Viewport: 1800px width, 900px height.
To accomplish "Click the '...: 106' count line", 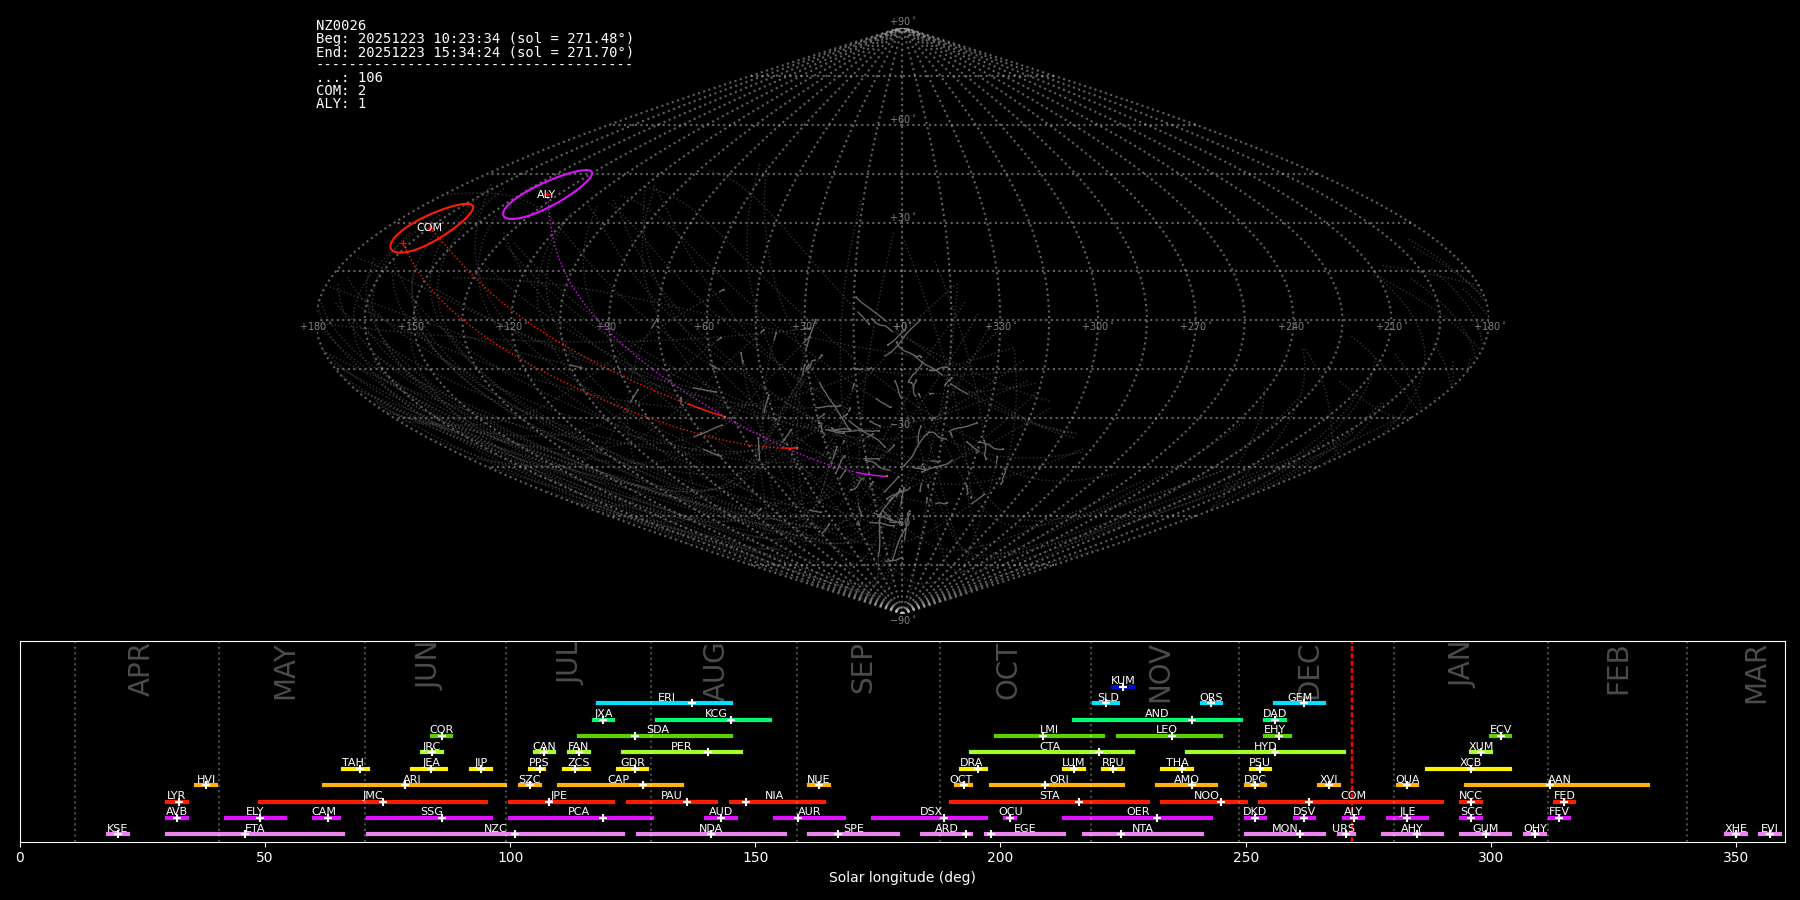I will (x=349, y=78).
